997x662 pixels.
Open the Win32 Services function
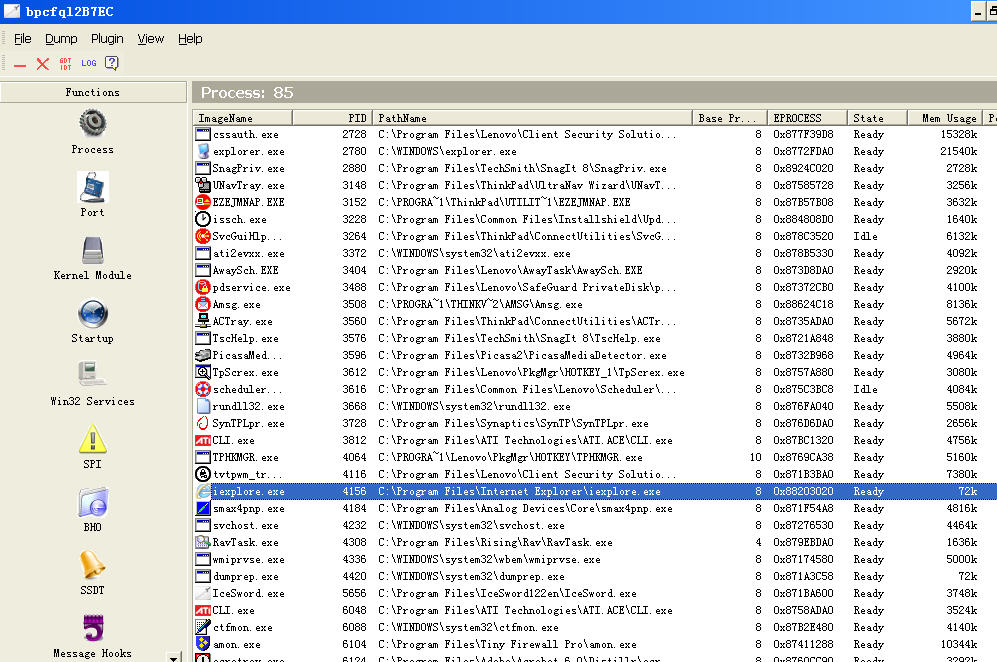click(92, 383)
